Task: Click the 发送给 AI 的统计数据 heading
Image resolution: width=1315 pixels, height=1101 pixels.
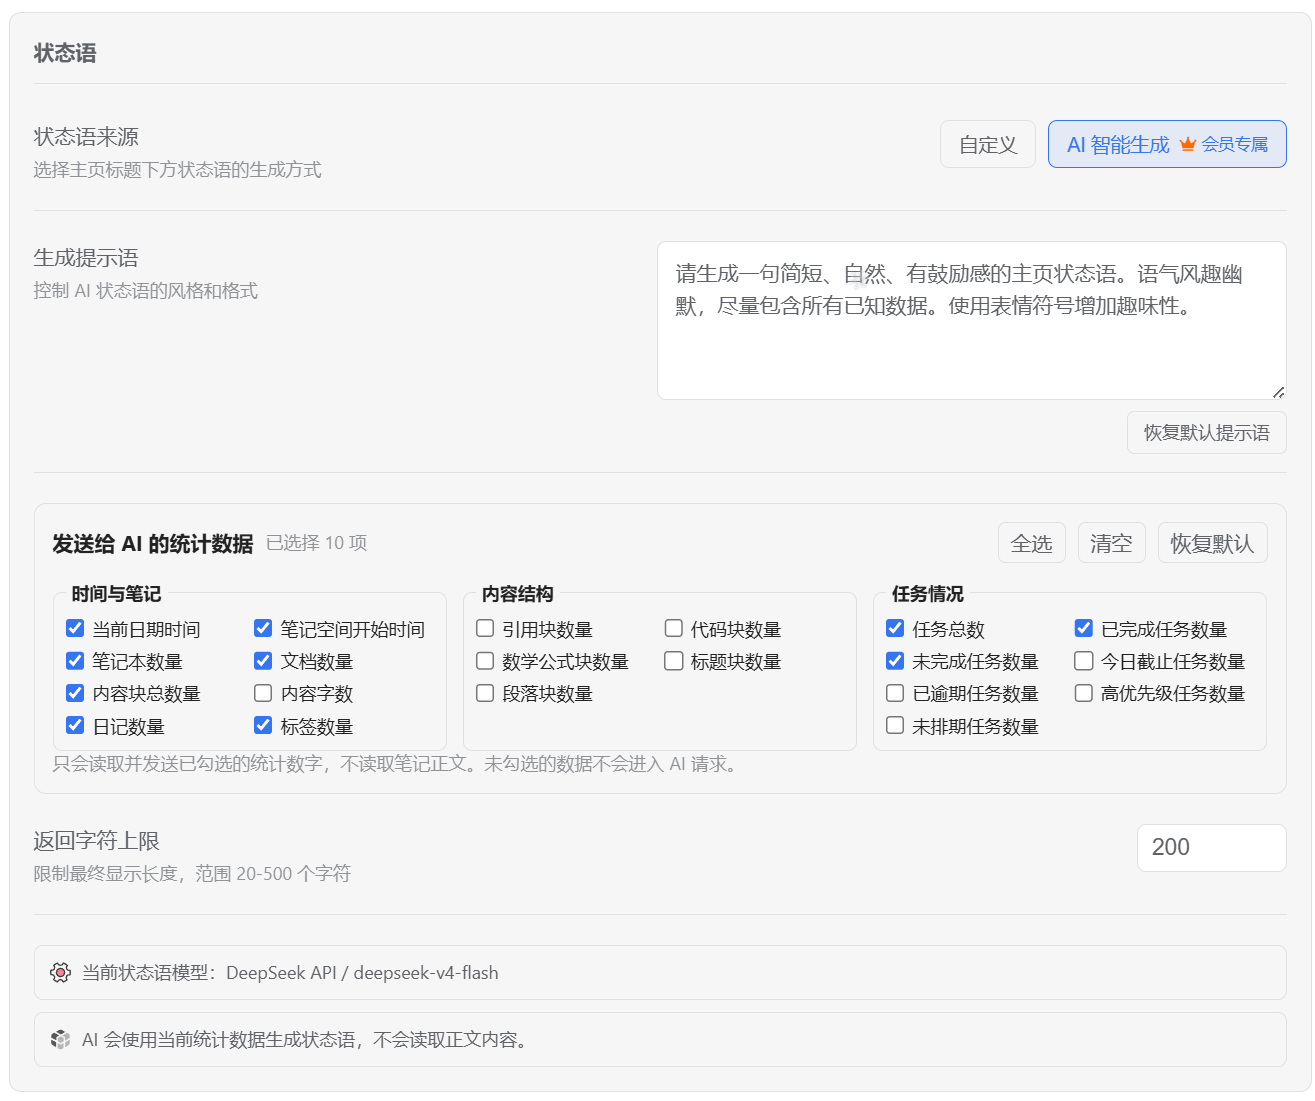Action: click(152, 543)
